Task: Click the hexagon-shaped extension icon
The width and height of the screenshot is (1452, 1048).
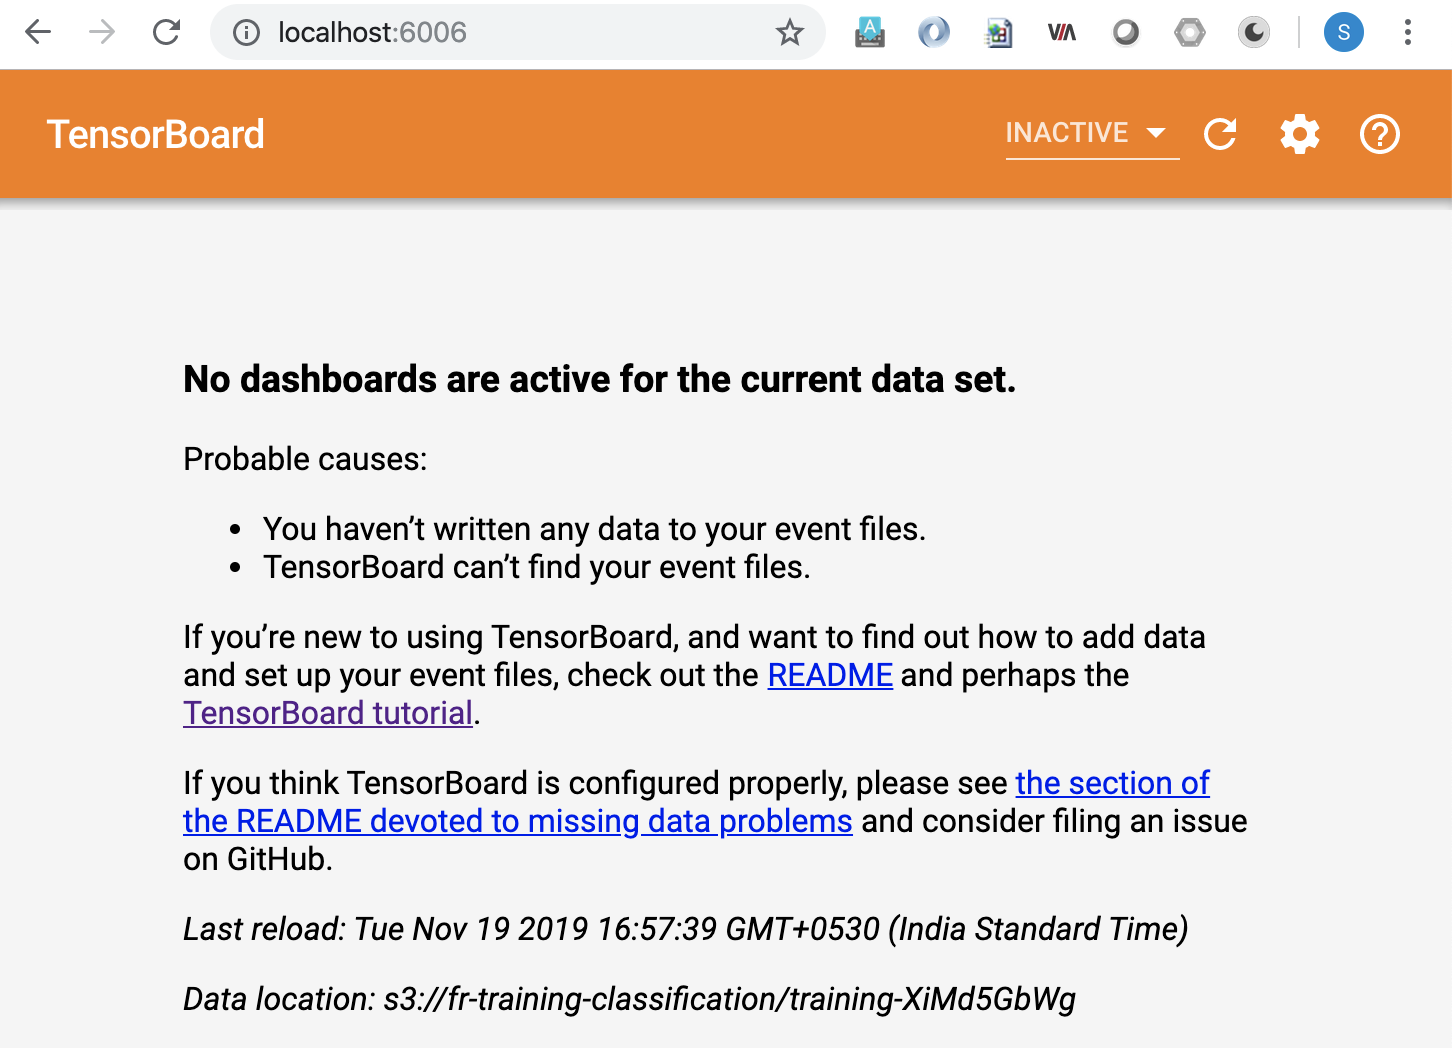Action: [1190, 32]
